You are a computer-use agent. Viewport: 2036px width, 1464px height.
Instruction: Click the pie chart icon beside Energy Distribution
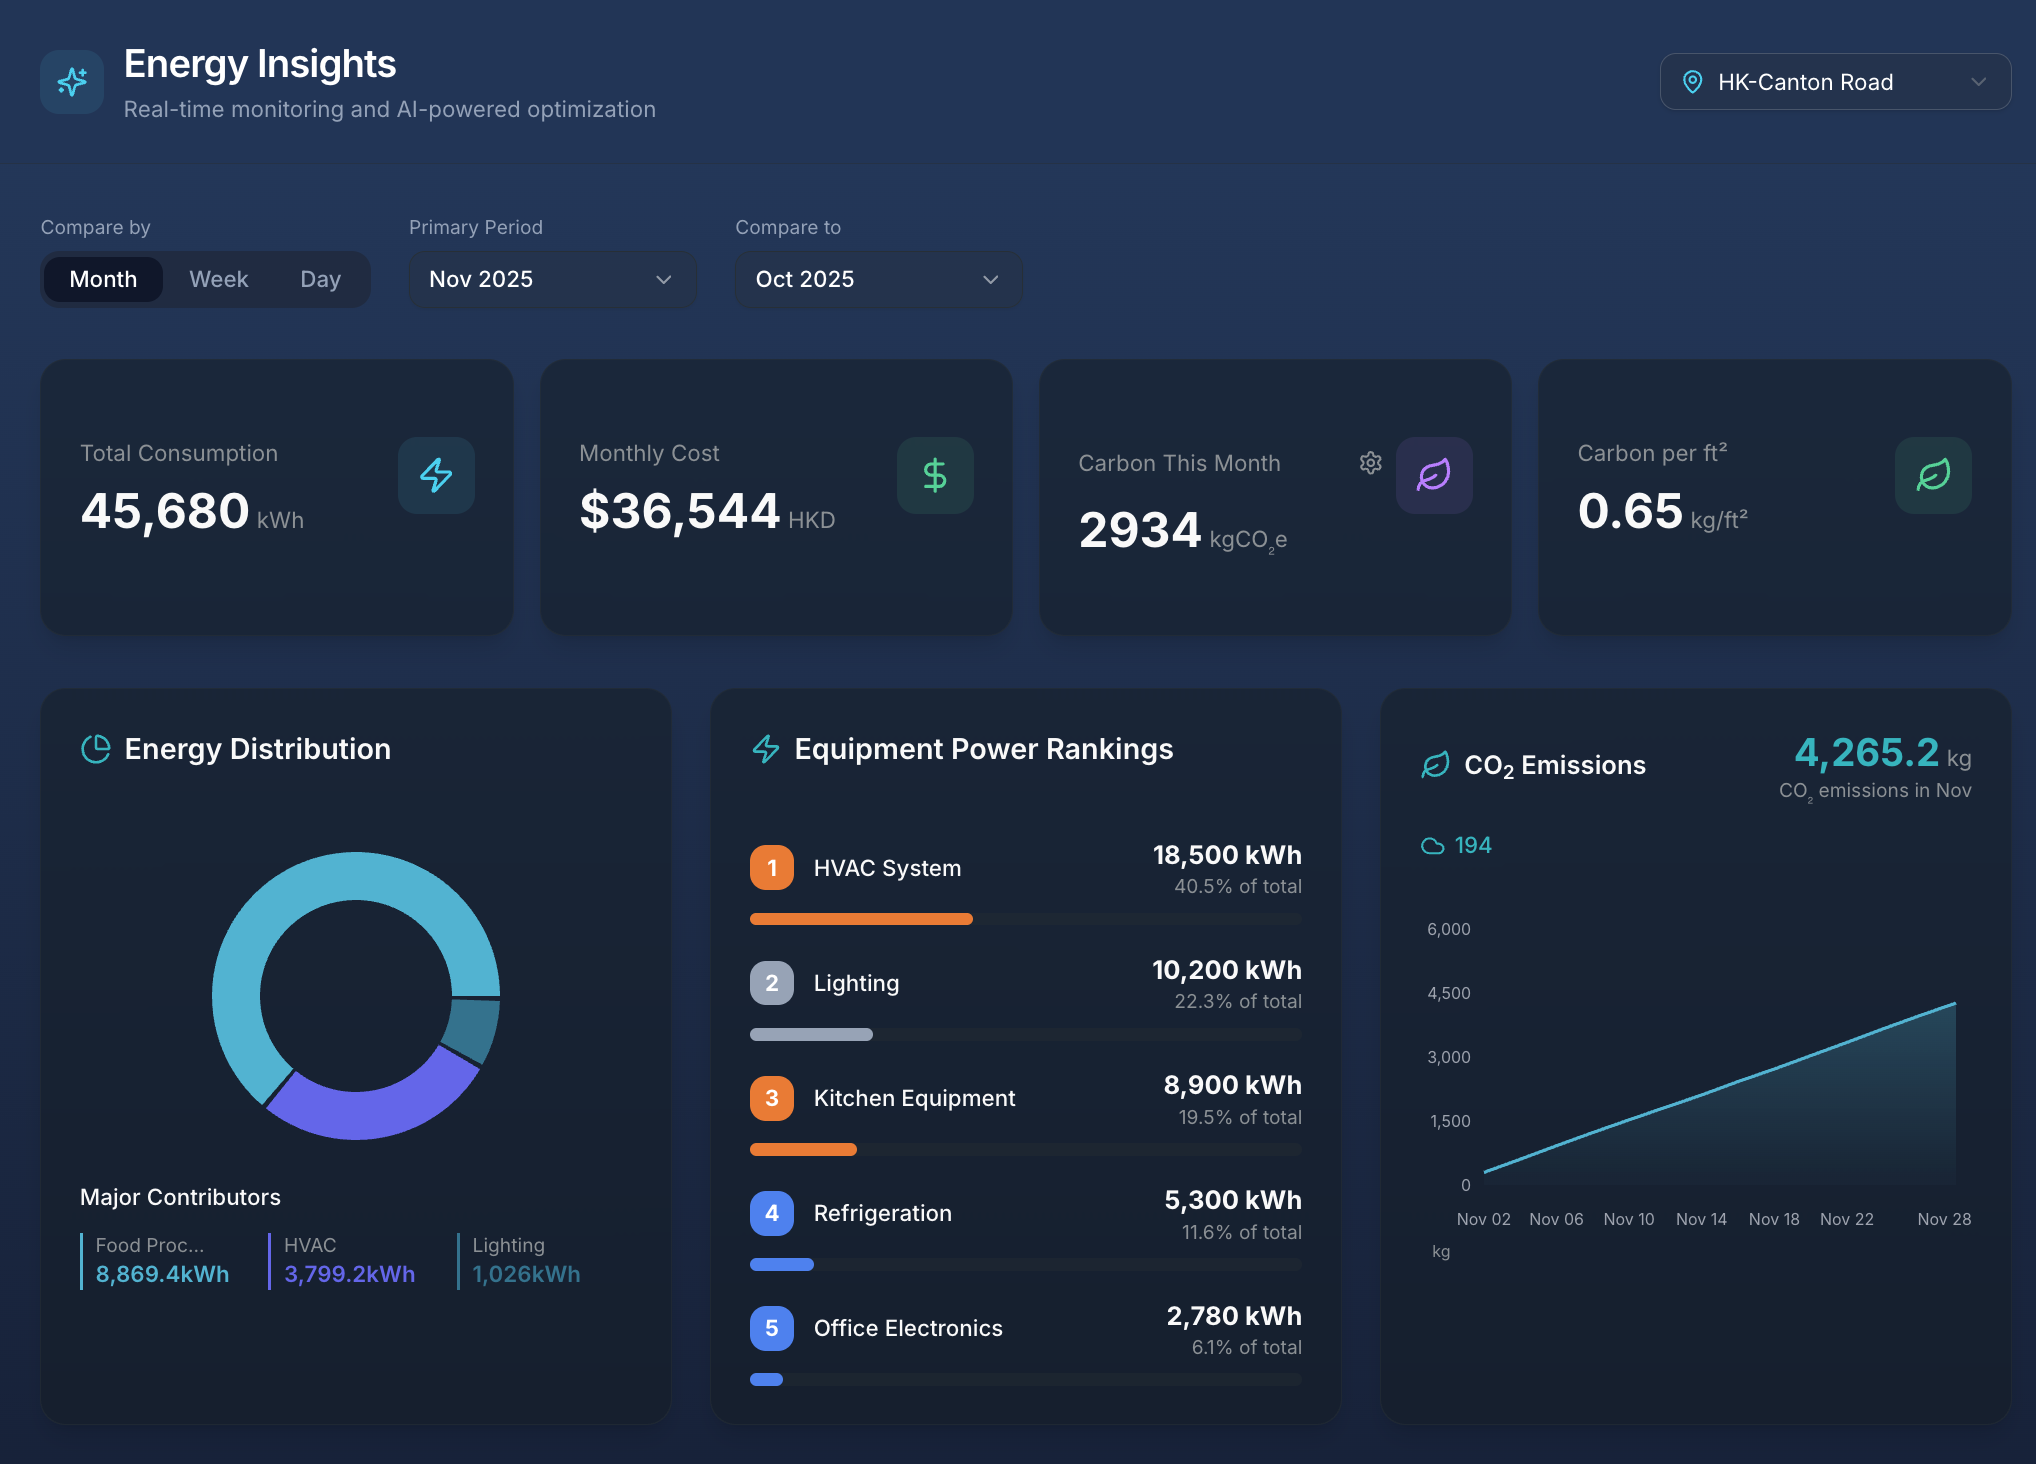click(96, 749)
